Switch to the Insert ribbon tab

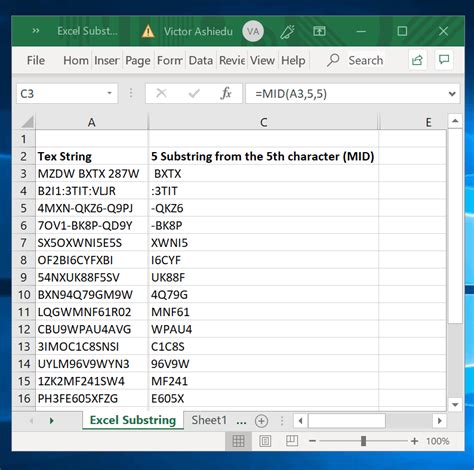[107, 60]
